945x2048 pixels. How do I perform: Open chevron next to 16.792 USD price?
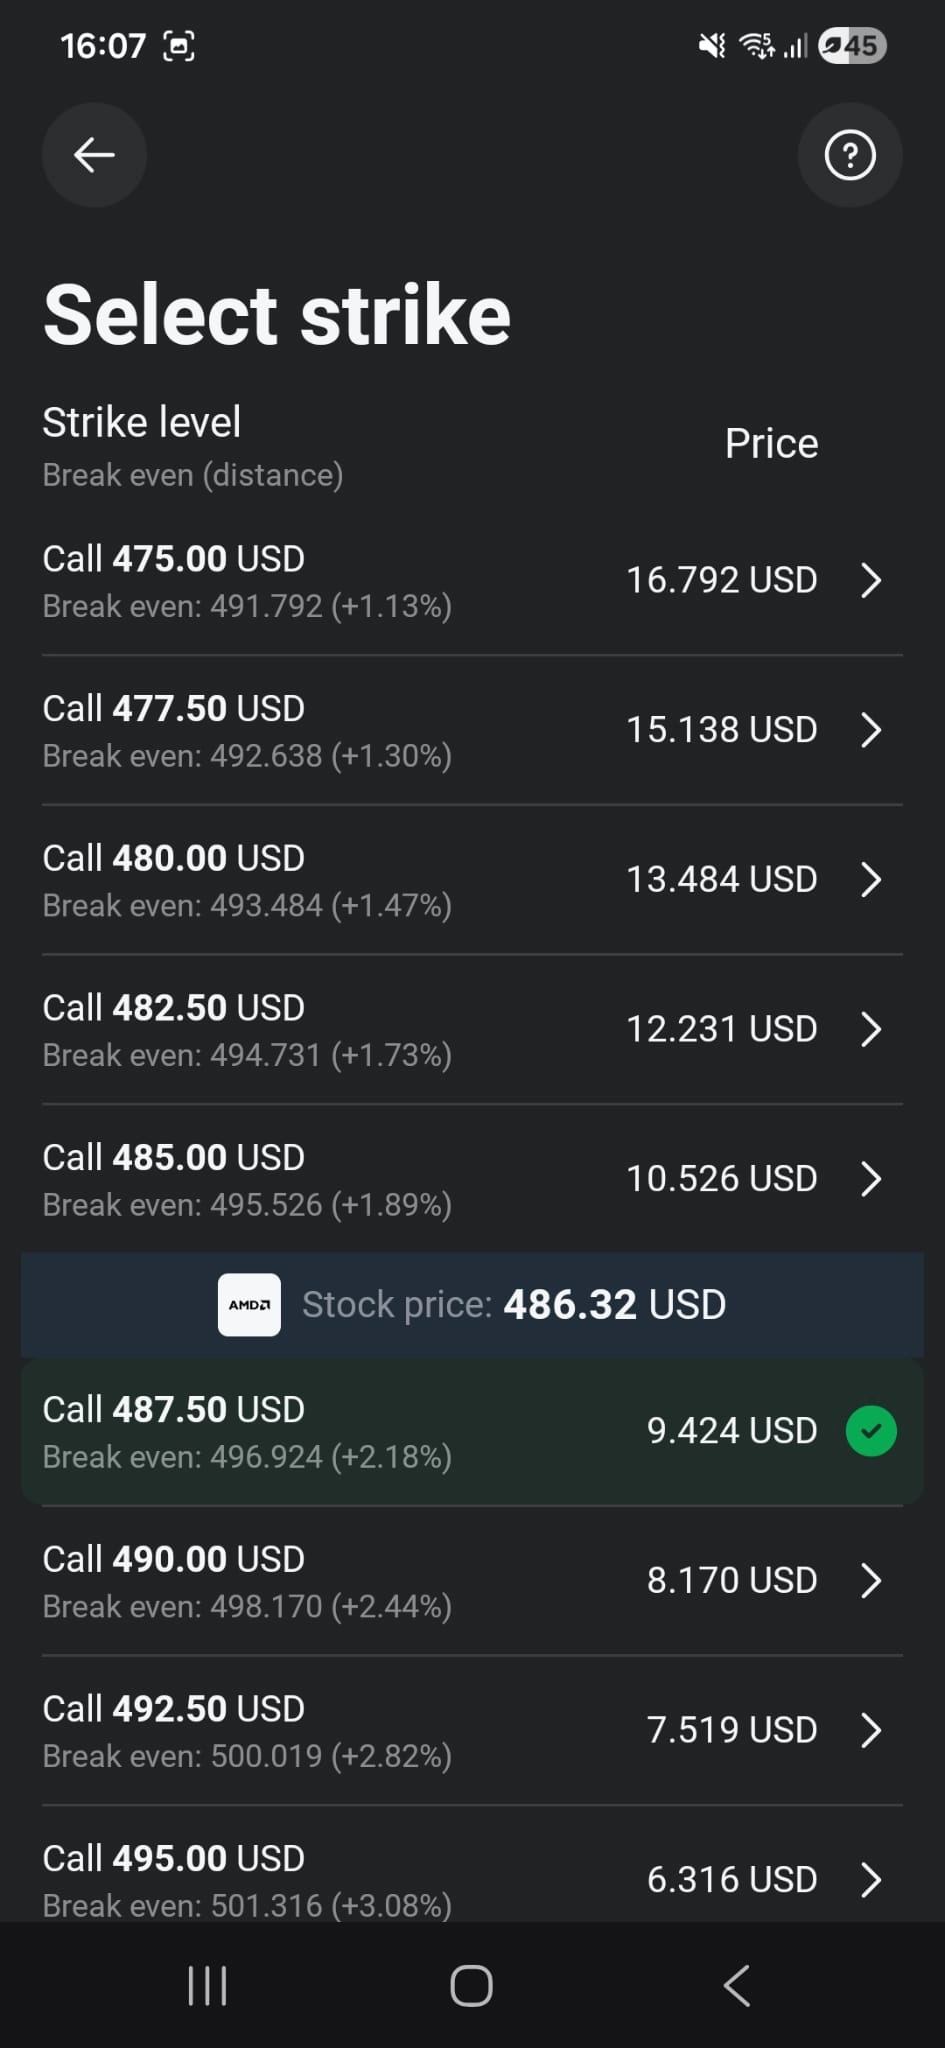(x=871, y=580)
